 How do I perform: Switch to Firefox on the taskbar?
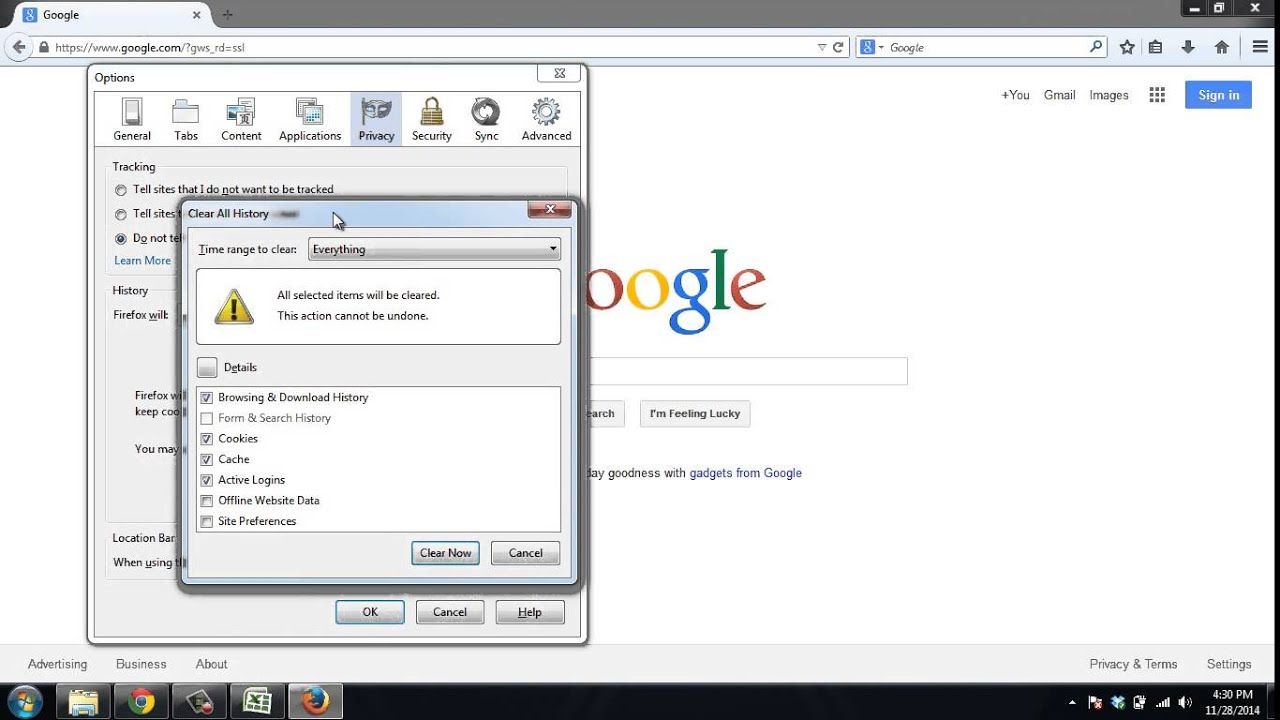tap(315, 702)
